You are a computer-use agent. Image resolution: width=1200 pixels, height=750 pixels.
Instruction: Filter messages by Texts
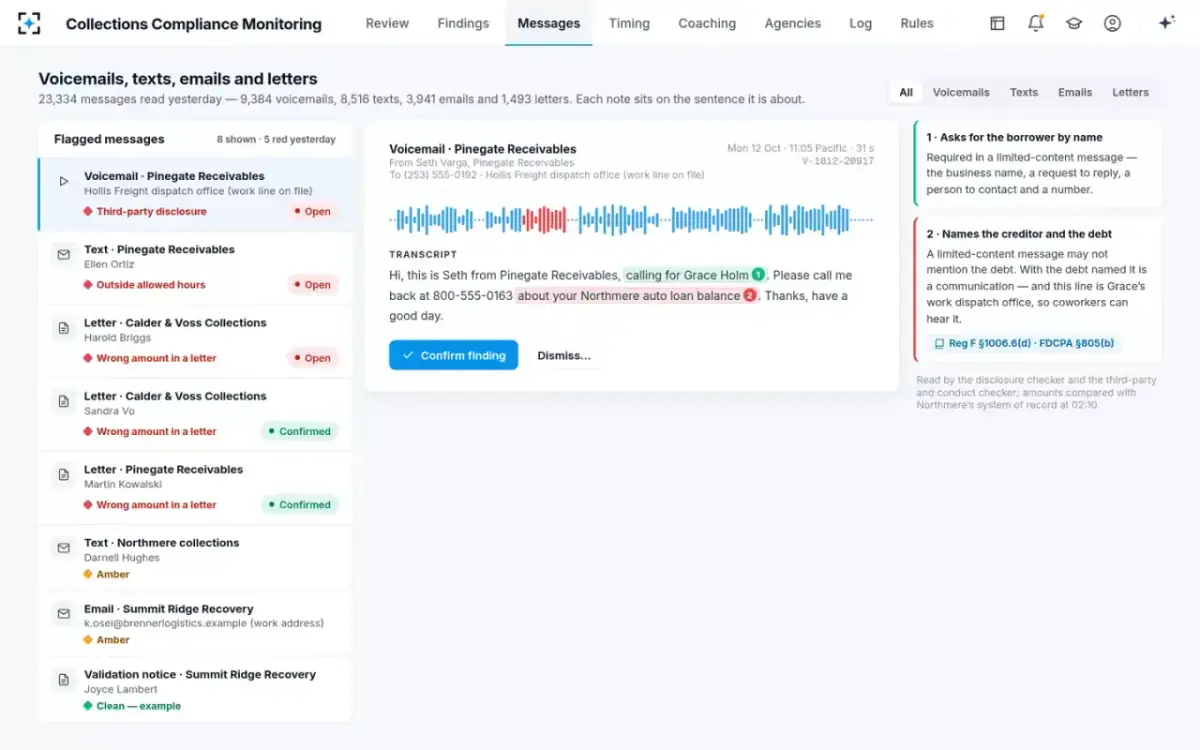point(1024,92)
